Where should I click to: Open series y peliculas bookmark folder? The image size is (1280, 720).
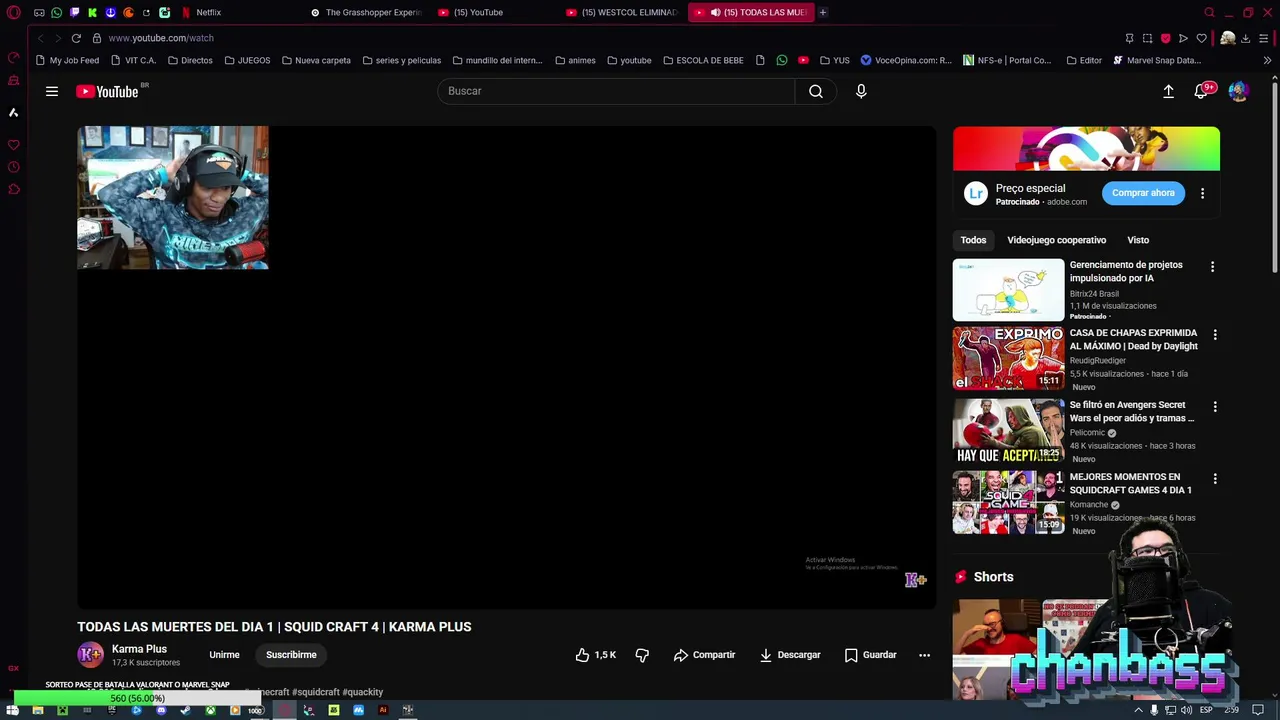click(x=401, y=60)
